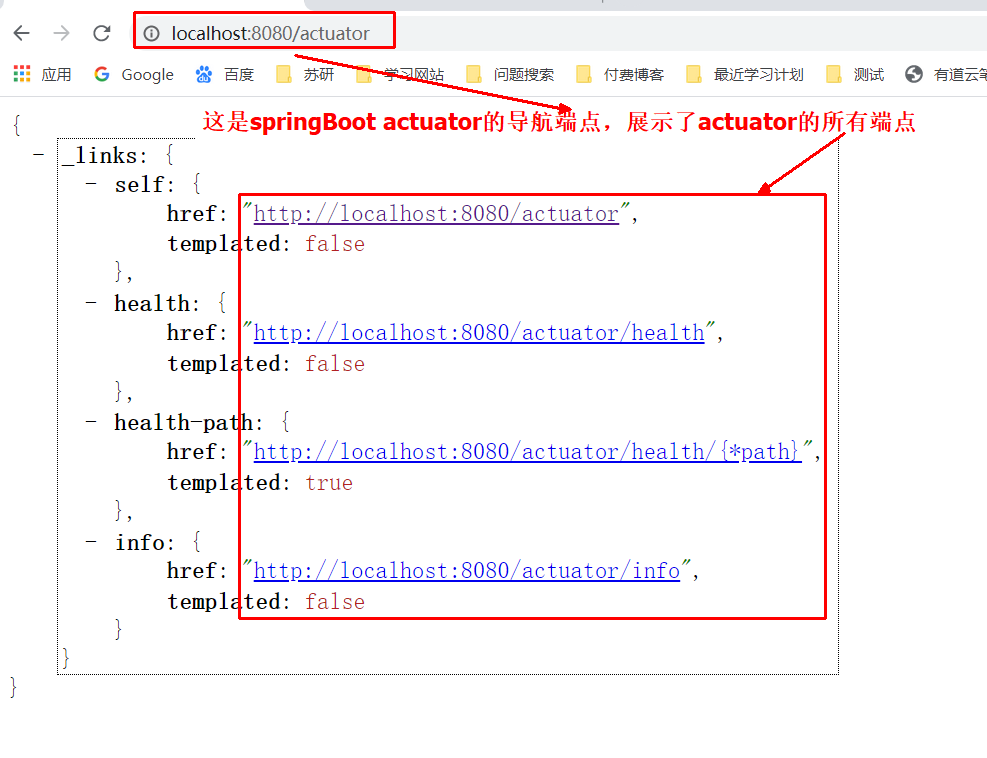
Task: Reload the page with the refresh icon
Action: 101,33
